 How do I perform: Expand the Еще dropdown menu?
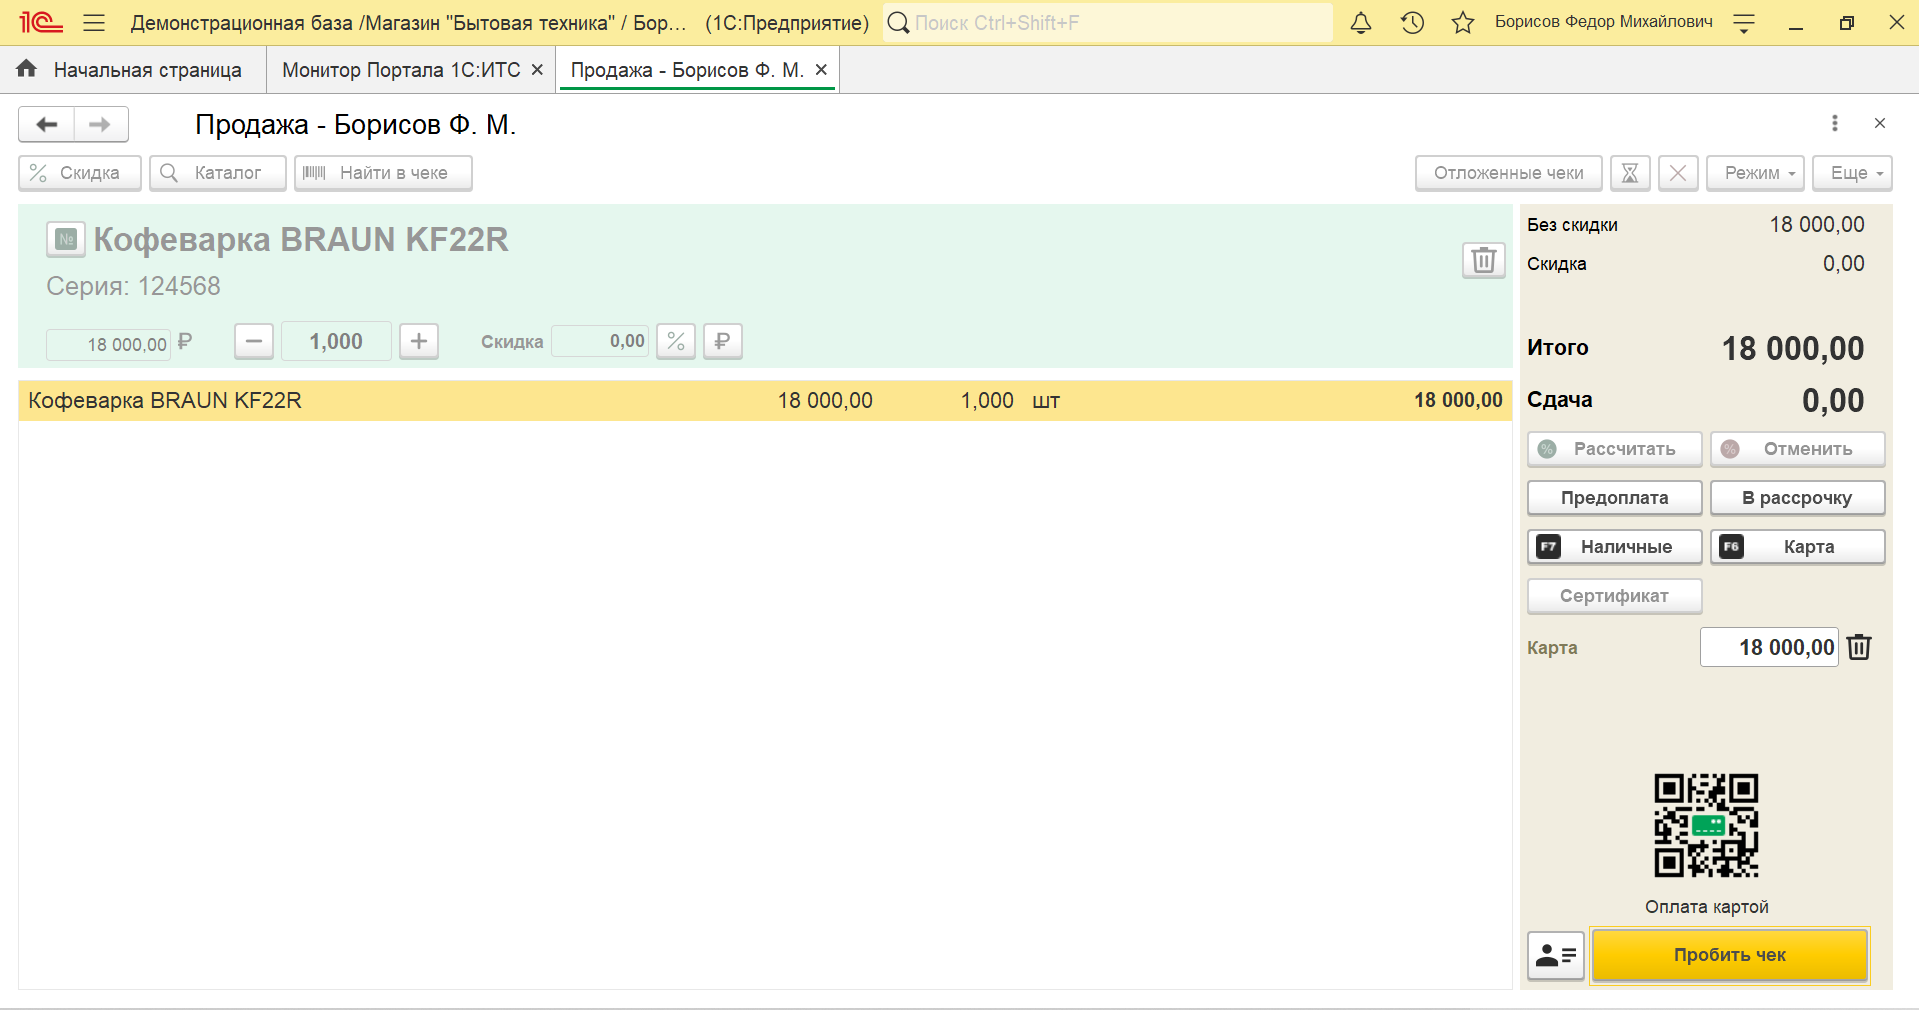(1852, 173)
